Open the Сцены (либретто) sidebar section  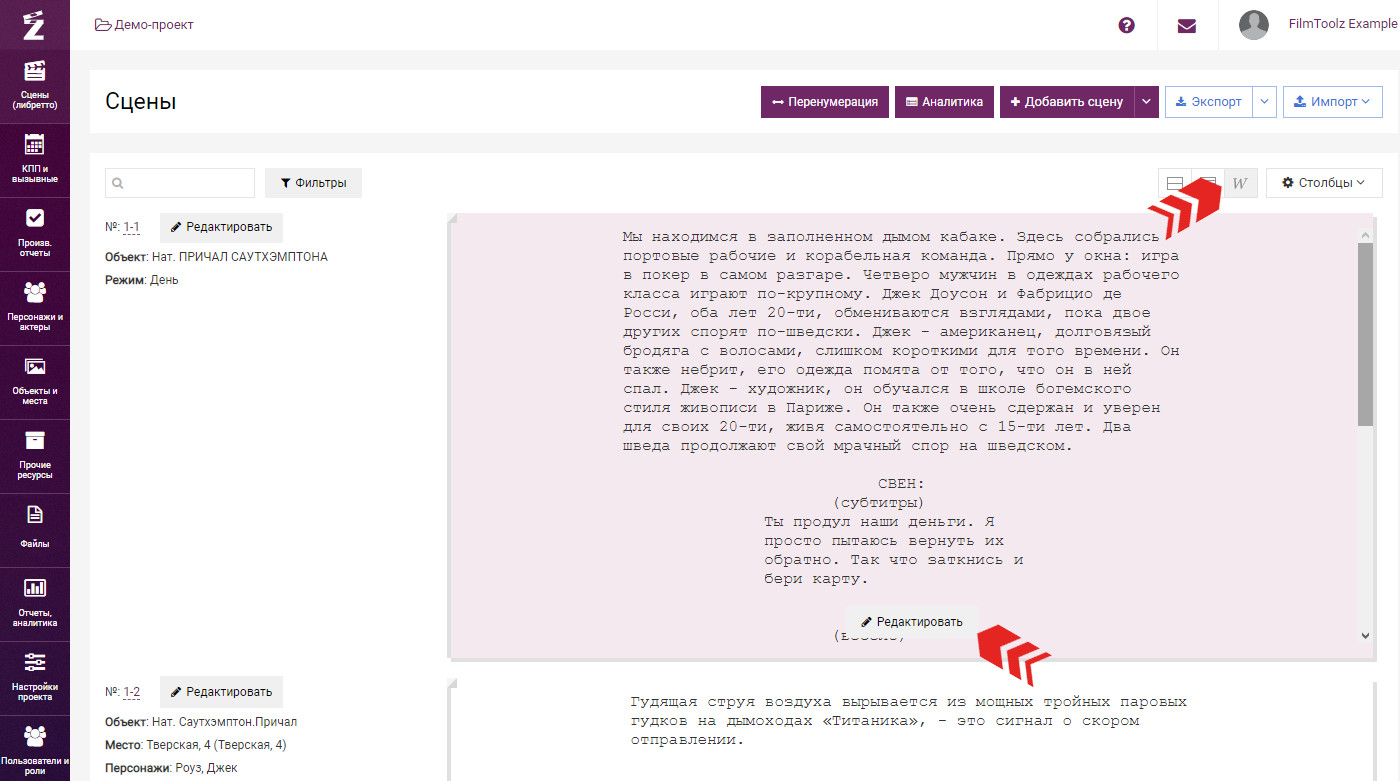coord(35,86)
